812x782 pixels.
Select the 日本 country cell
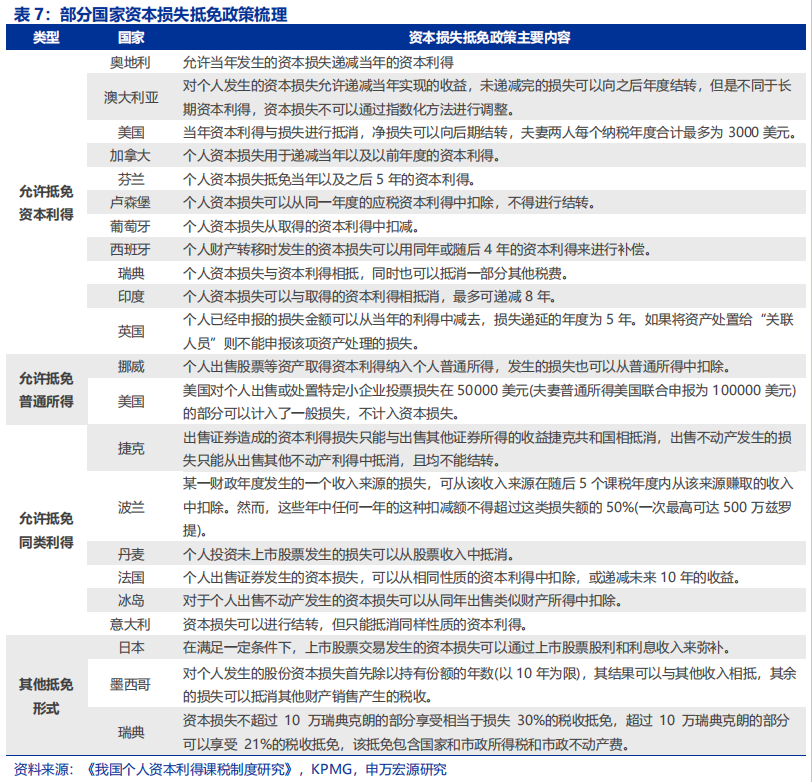coord(130,647)
